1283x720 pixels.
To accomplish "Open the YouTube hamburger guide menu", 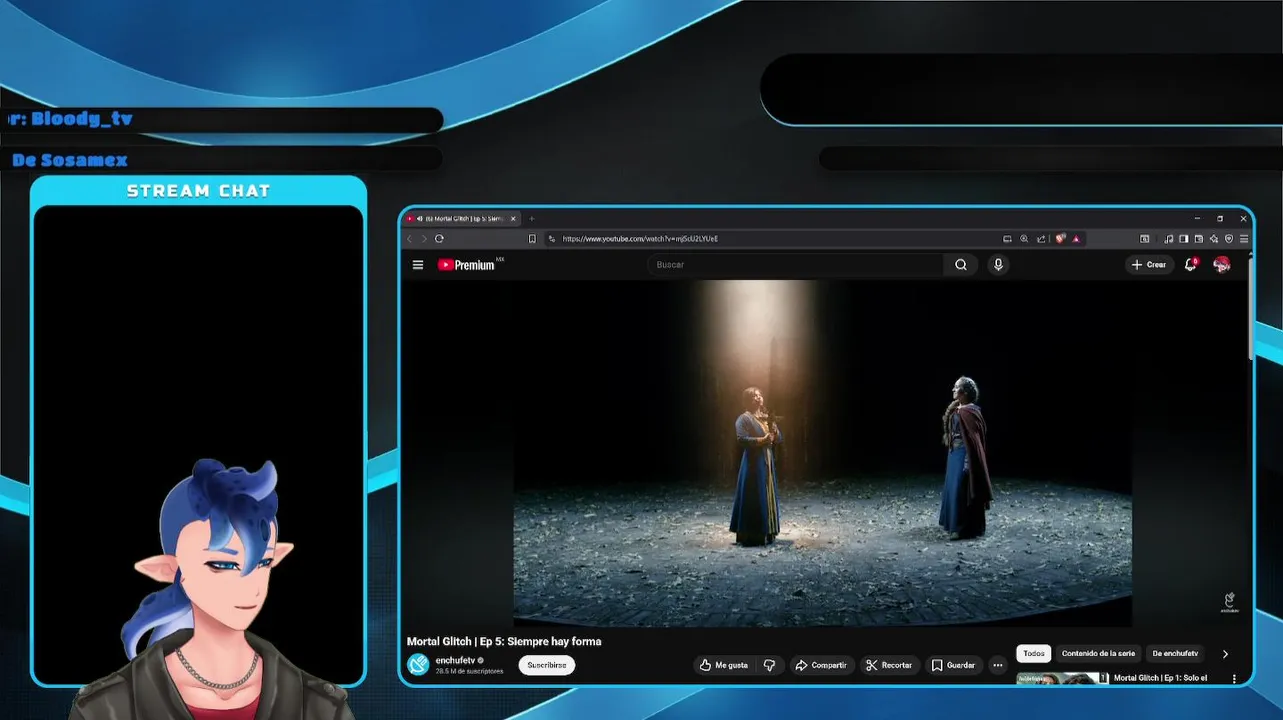I will pos(418,265).
